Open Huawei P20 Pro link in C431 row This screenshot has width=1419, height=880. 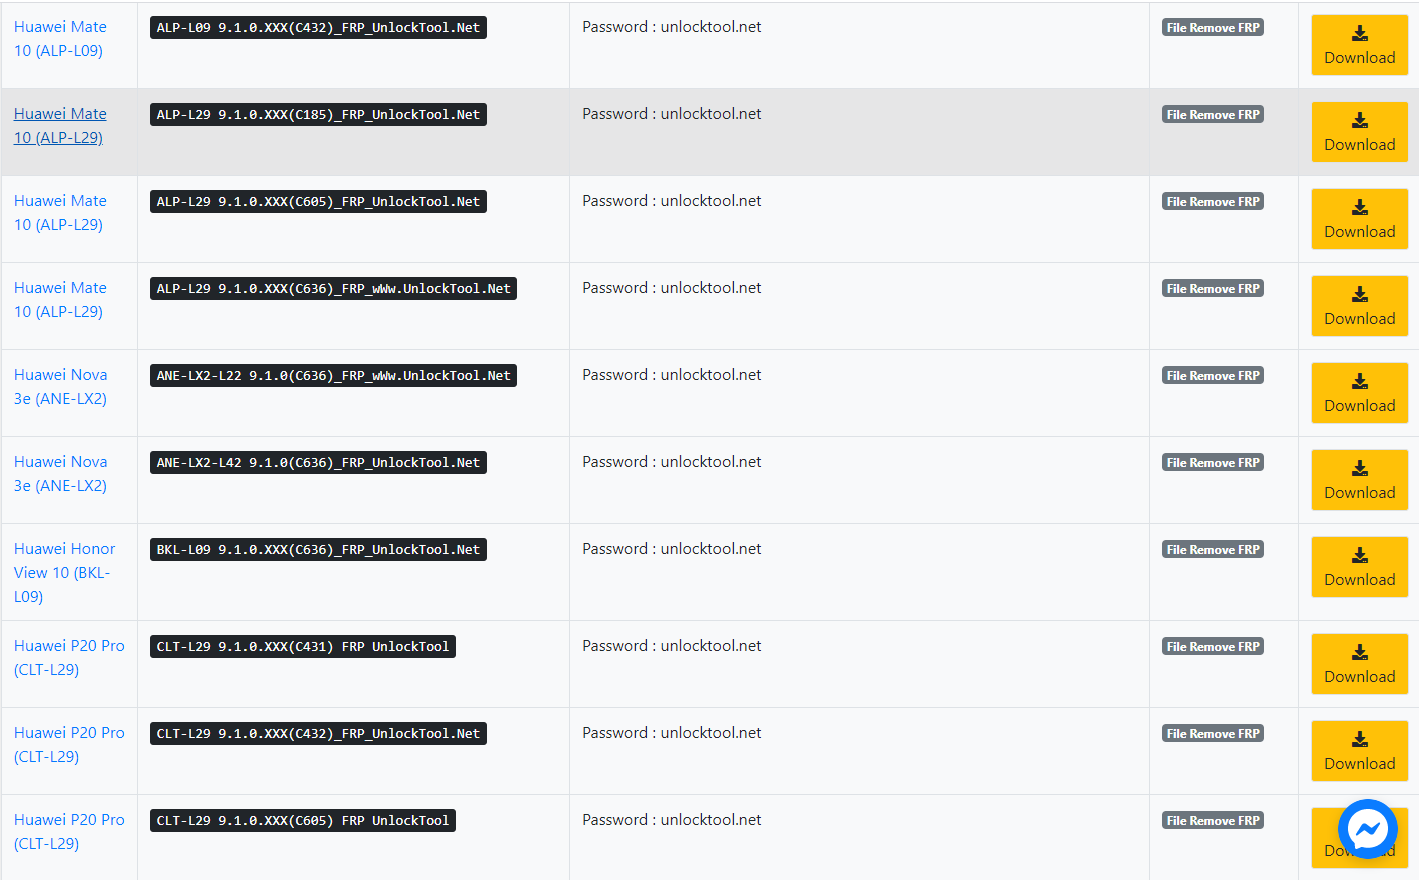[x=69, y=658]
